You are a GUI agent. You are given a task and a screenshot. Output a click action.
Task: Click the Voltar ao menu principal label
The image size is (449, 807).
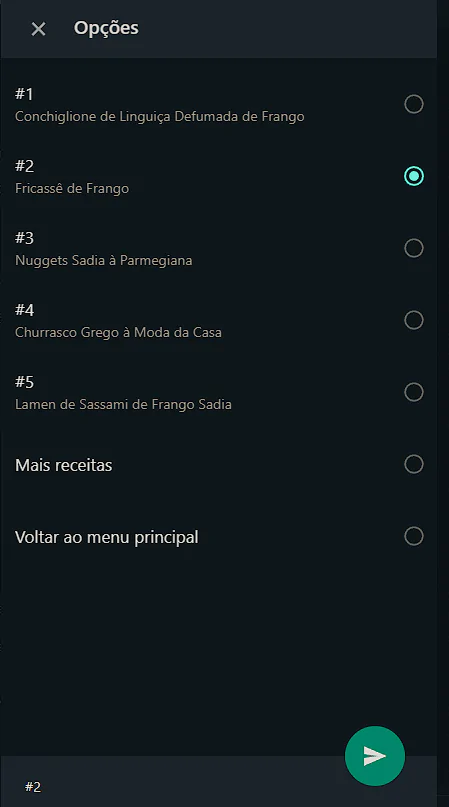(107, 537)
